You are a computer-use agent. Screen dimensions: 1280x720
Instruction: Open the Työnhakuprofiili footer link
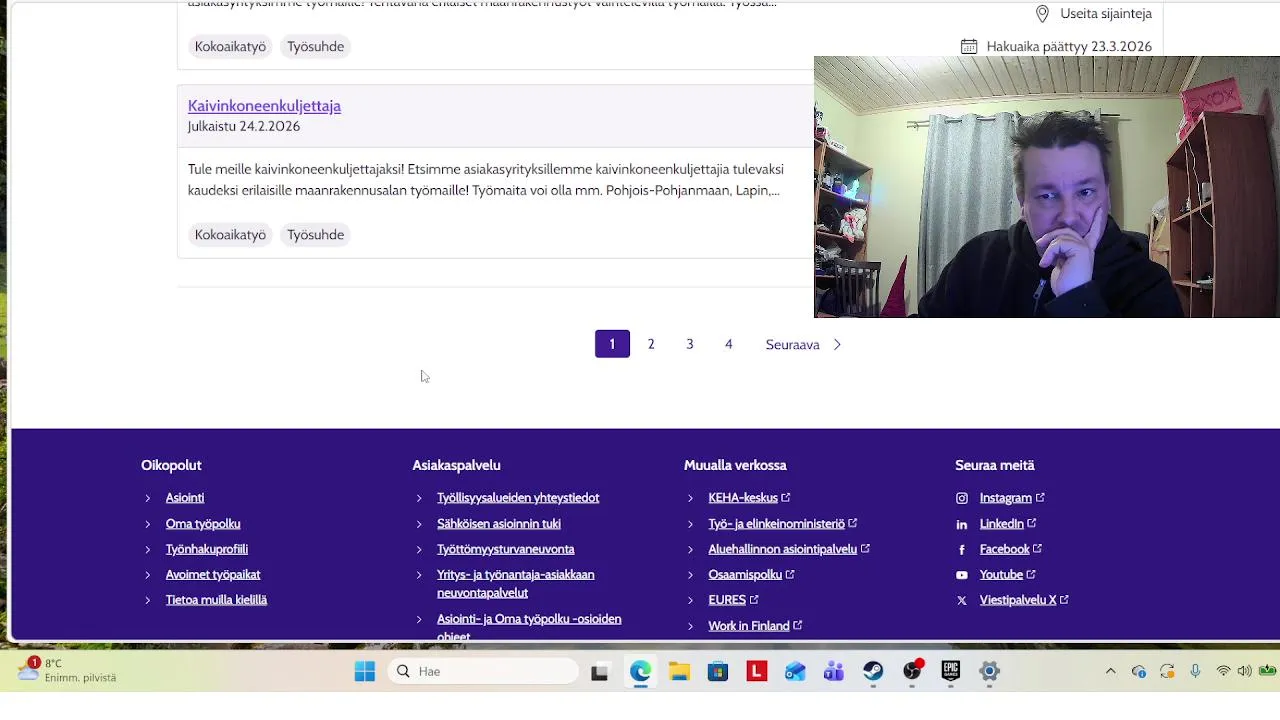click(207, 549)
